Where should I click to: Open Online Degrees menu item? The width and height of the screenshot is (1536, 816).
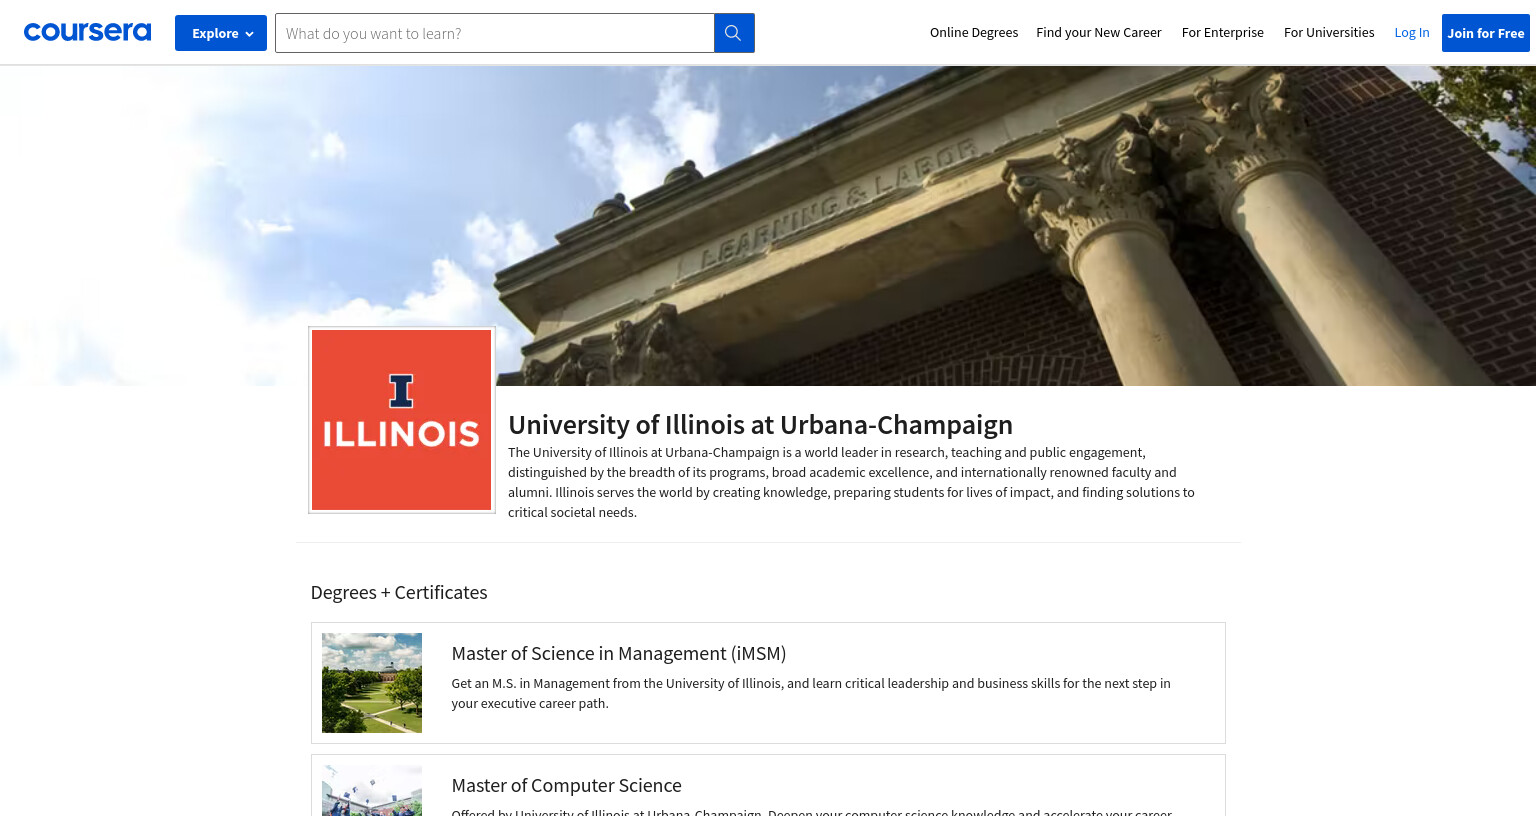(x=974, y=33)
